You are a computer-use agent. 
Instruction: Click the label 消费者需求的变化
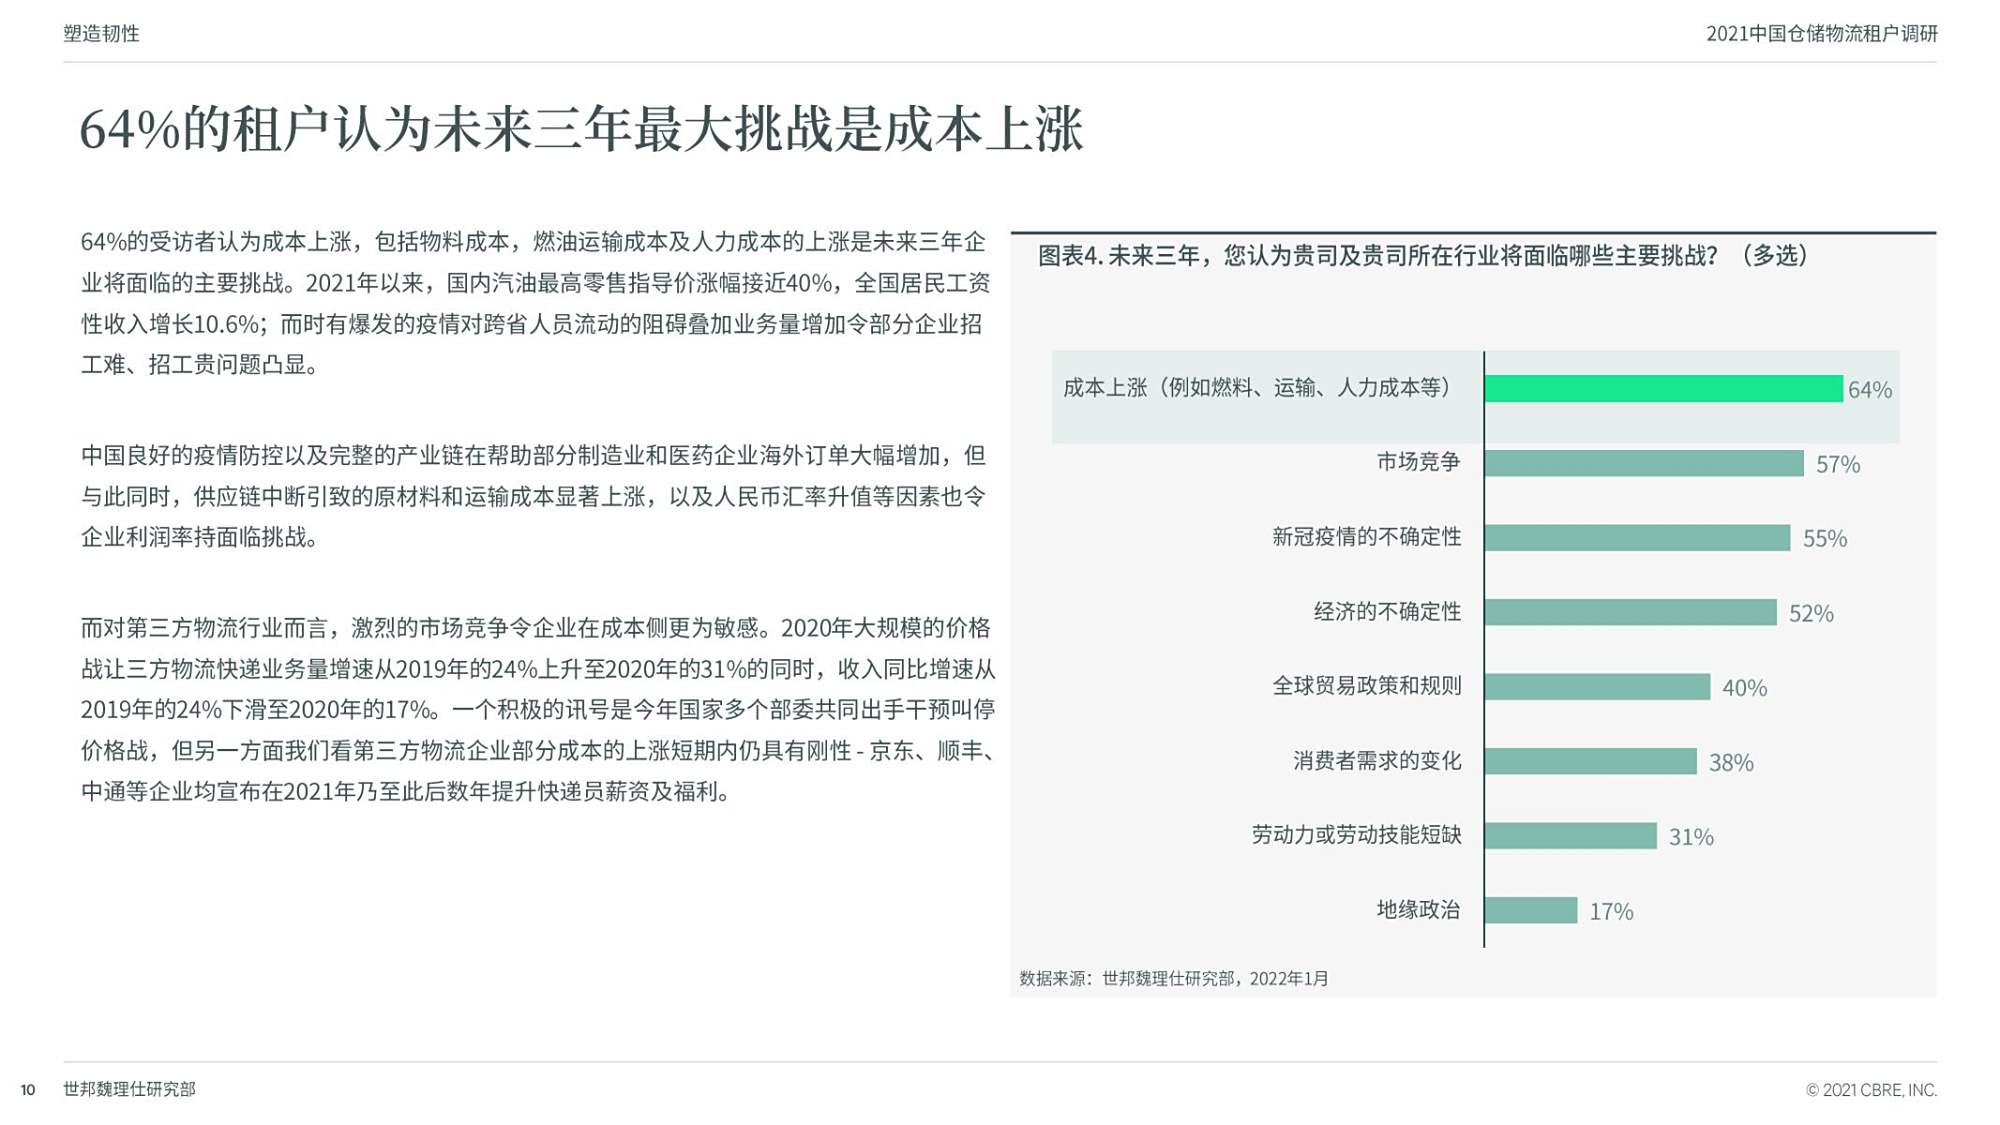[x=1377, y=761]
